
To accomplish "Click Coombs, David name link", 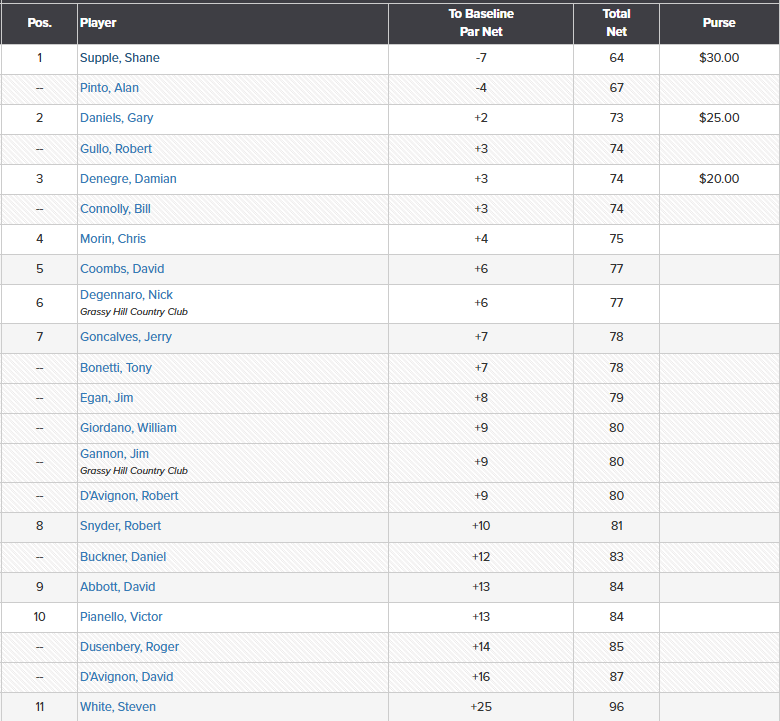I will 122,269.
